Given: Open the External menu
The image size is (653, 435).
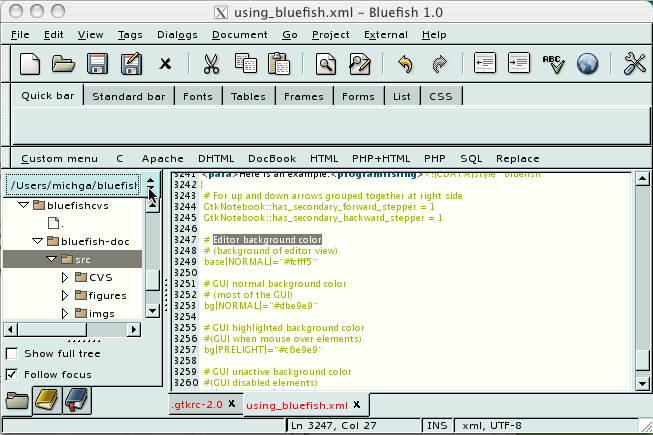Looking at the screenshot, I should [x=386, y=35].
